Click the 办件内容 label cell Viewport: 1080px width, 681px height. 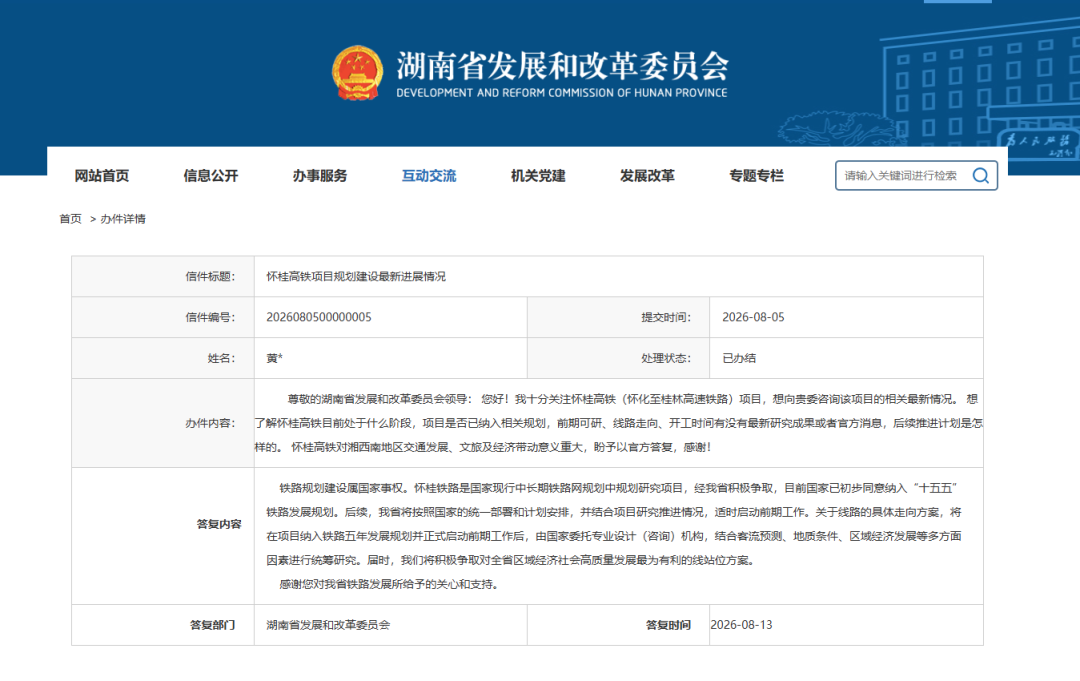pyautogui.click(x=163, y=423)
